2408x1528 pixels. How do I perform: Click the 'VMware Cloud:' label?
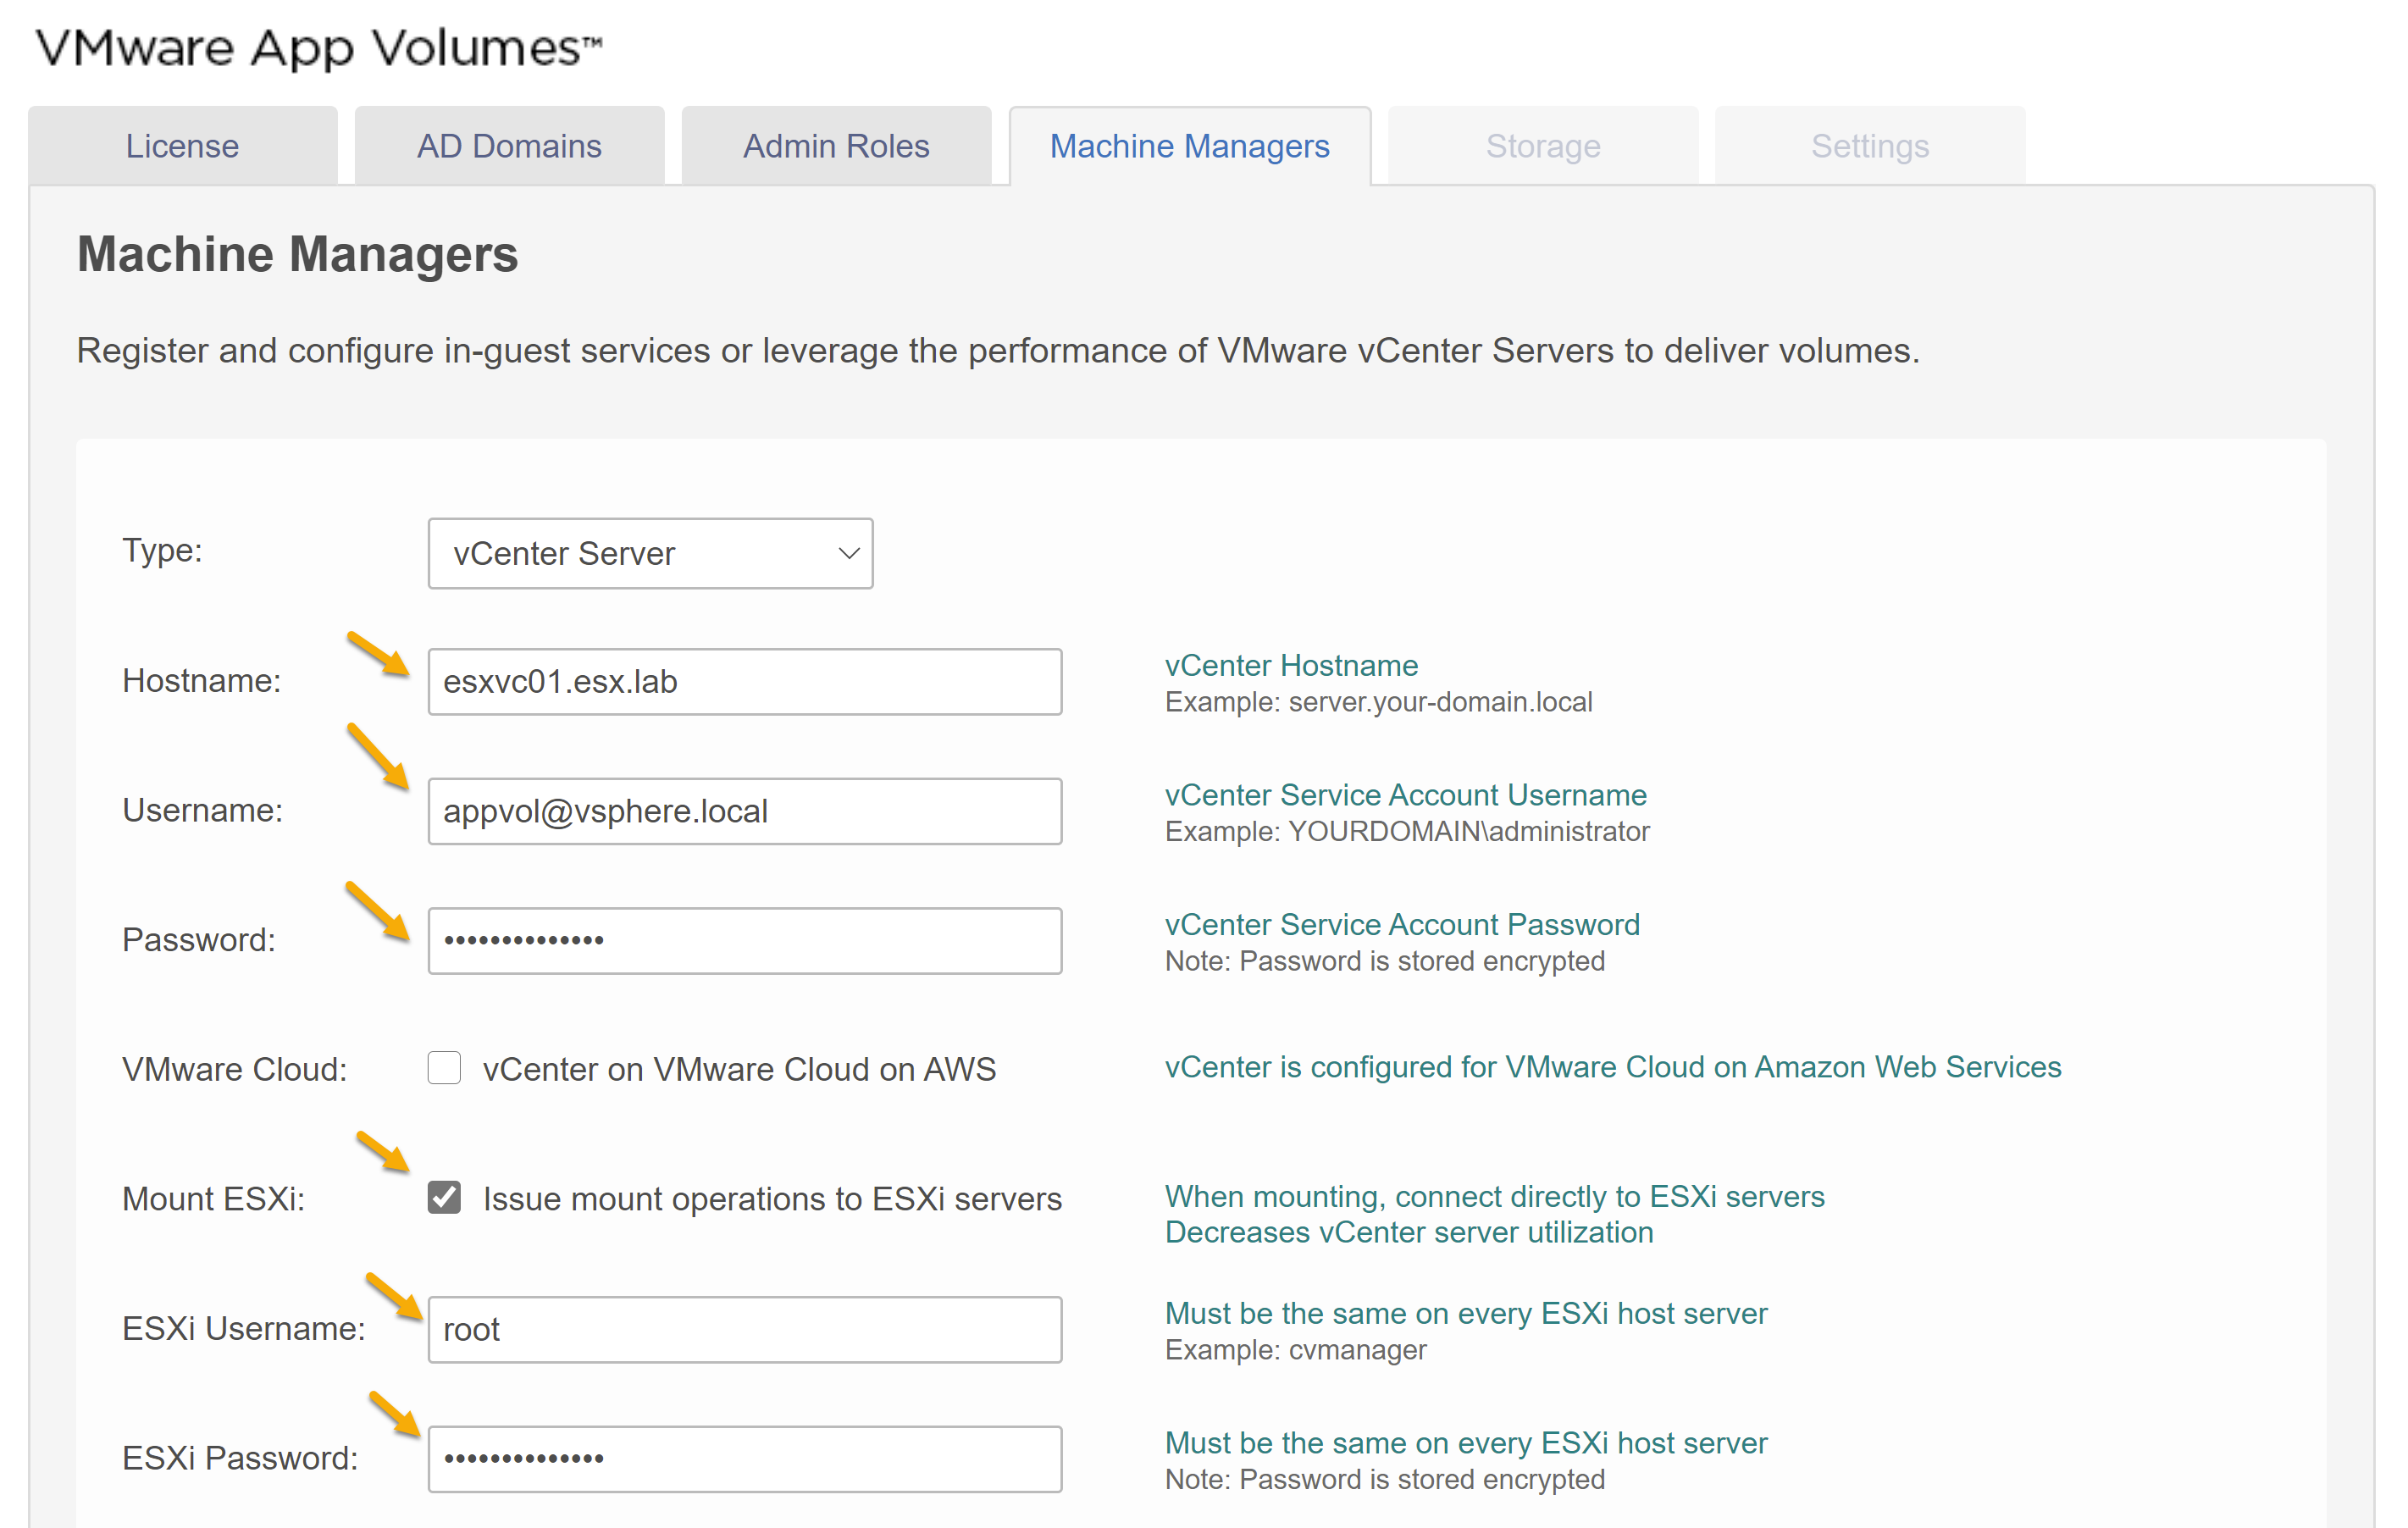pyautogui.click(x=234, y=1069)
